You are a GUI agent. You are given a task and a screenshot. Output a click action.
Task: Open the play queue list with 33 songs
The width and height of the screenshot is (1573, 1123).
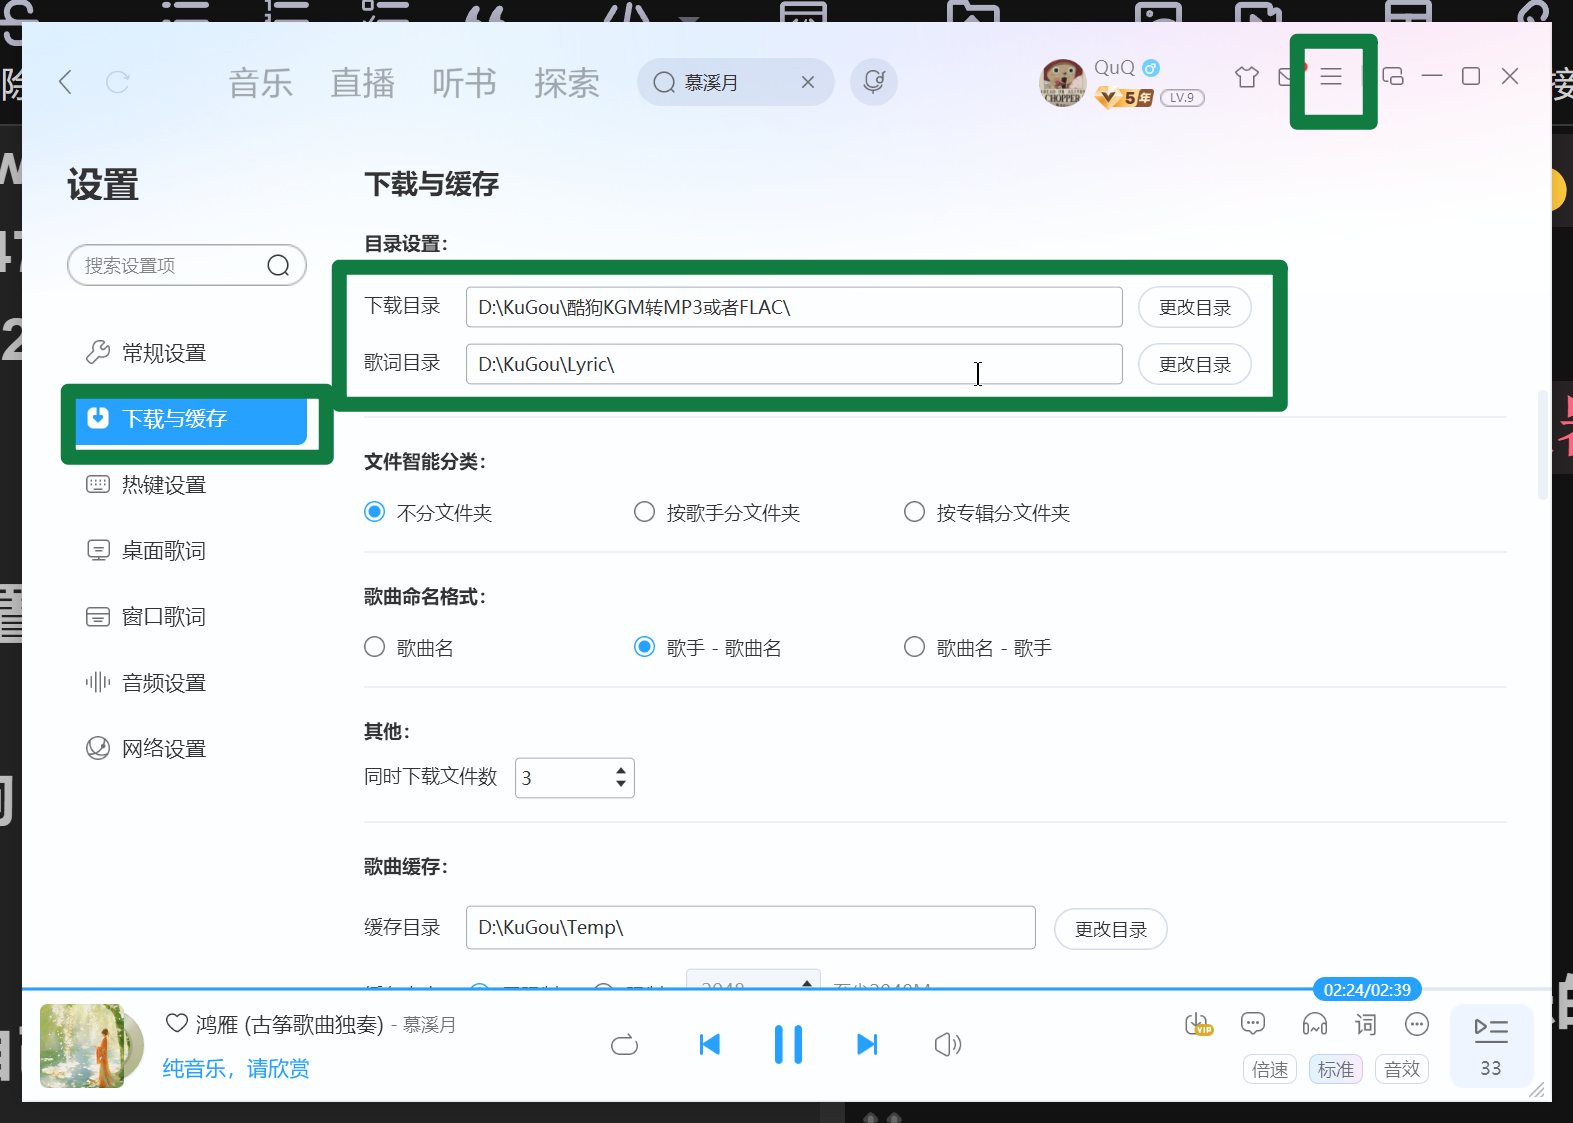(x=1491, y=1046)
